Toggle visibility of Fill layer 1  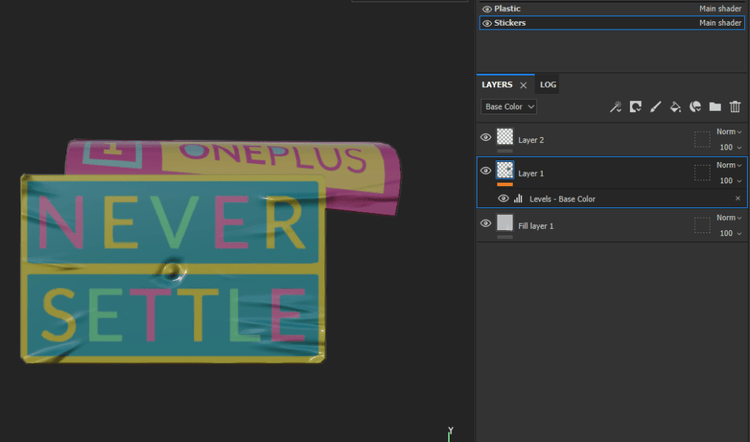pyautogui.click(x=486, y=223)
